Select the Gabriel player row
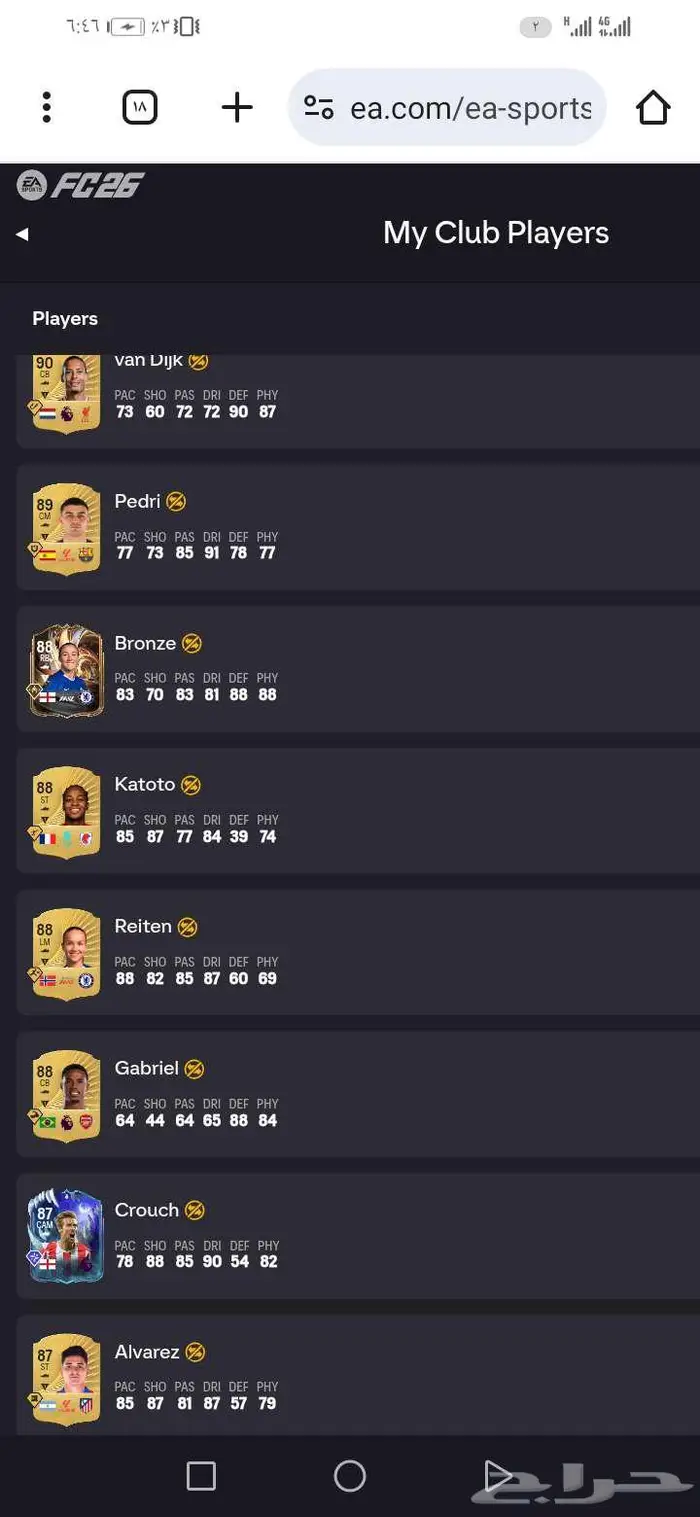Viewport: 700px width, 1517px height. click(x=358, y=1094)
